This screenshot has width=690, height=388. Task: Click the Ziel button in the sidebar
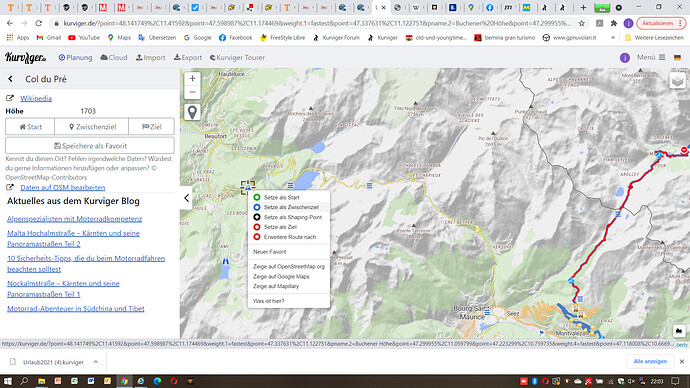pyautogui.click(x=151, y=127)
